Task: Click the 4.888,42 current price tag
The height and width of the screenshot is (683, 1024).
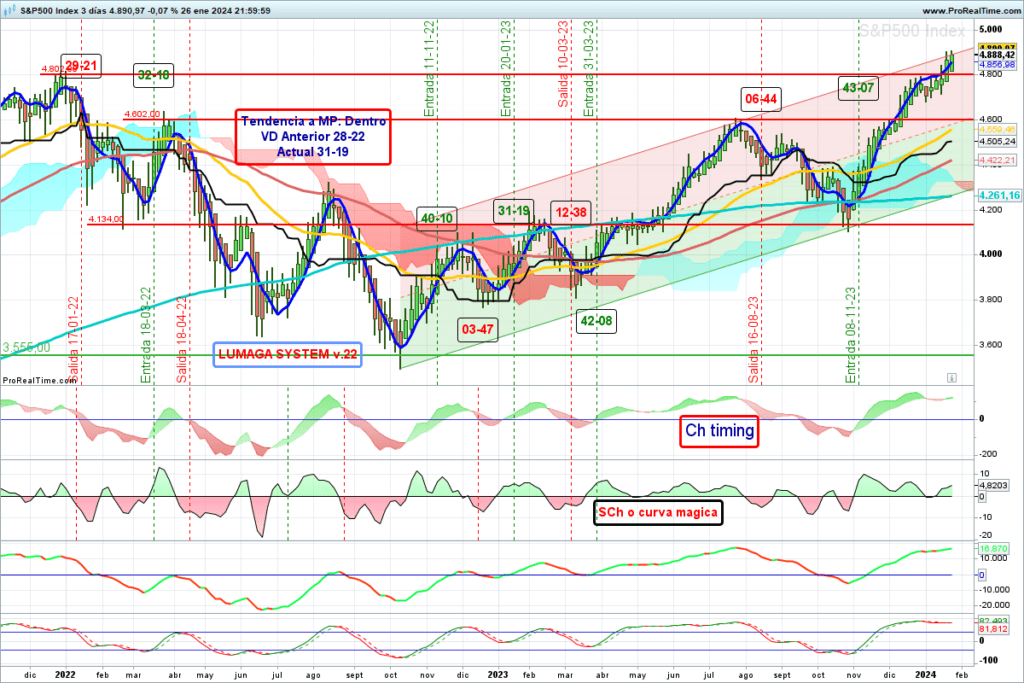Action: point(997,56)
